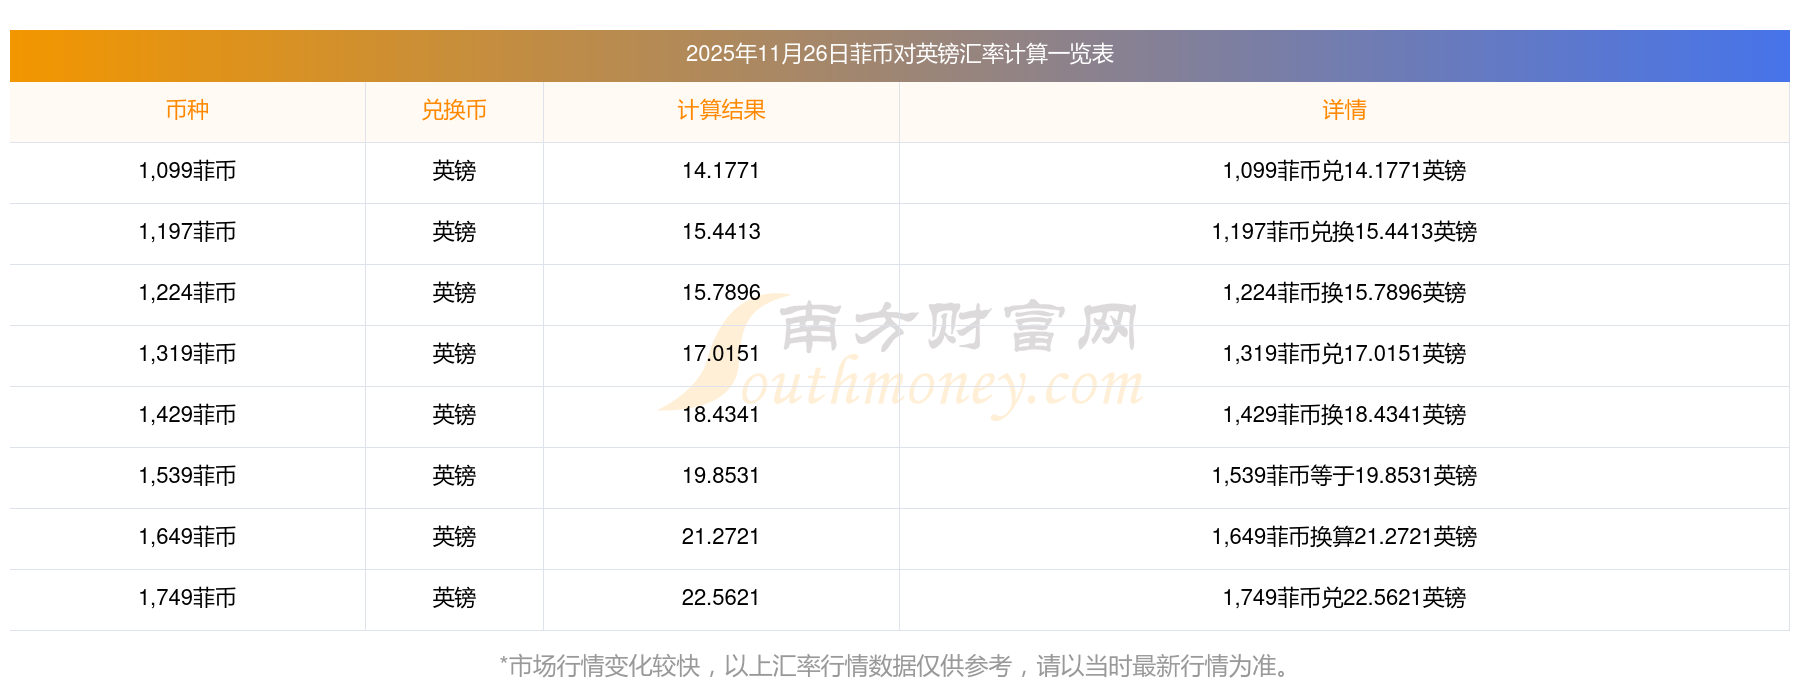1800x697 pixels.
Task: Click 英镑 in the 1,749菲币 row
Action: point(454,598)
